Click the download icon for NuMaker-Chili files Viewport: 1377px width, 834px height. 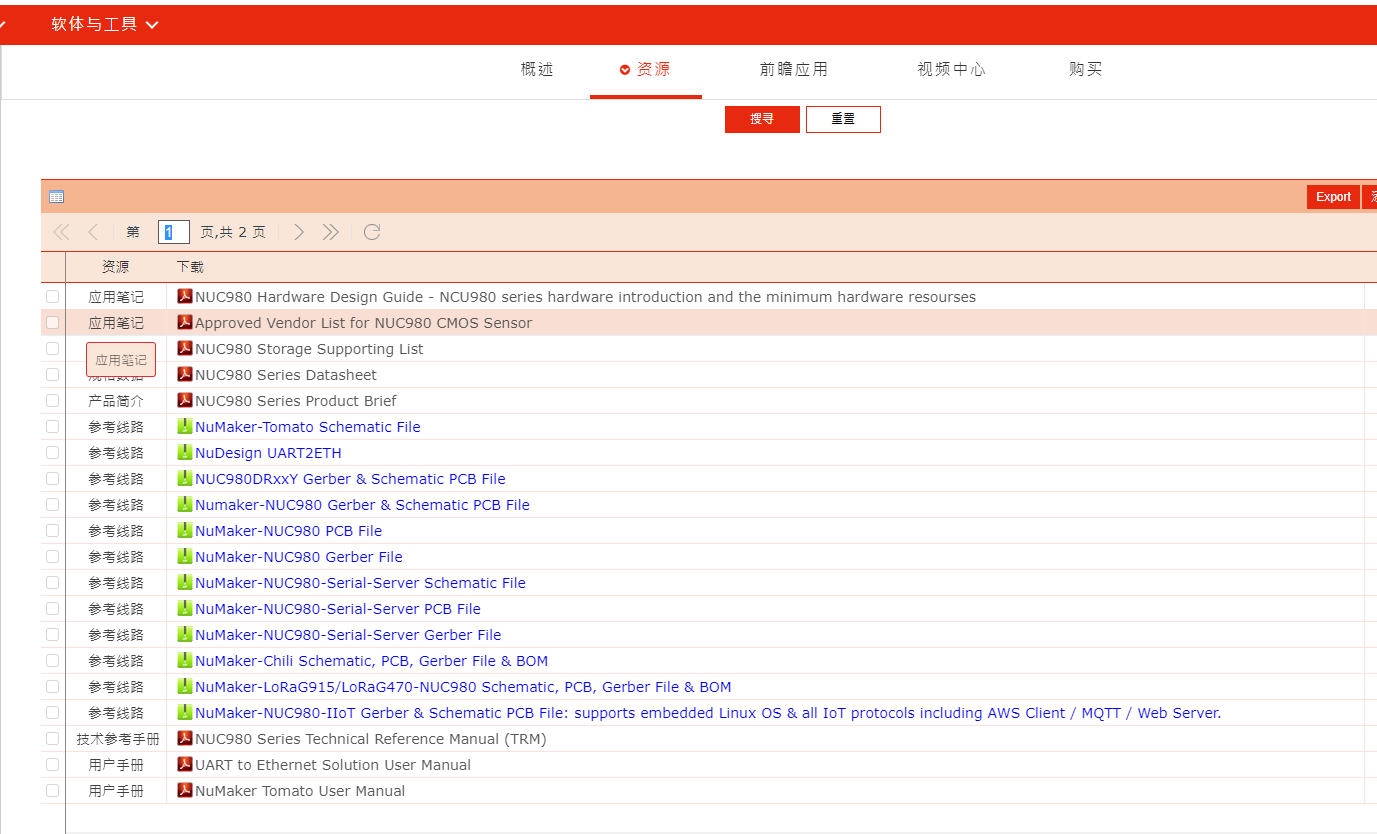point(185,660)
